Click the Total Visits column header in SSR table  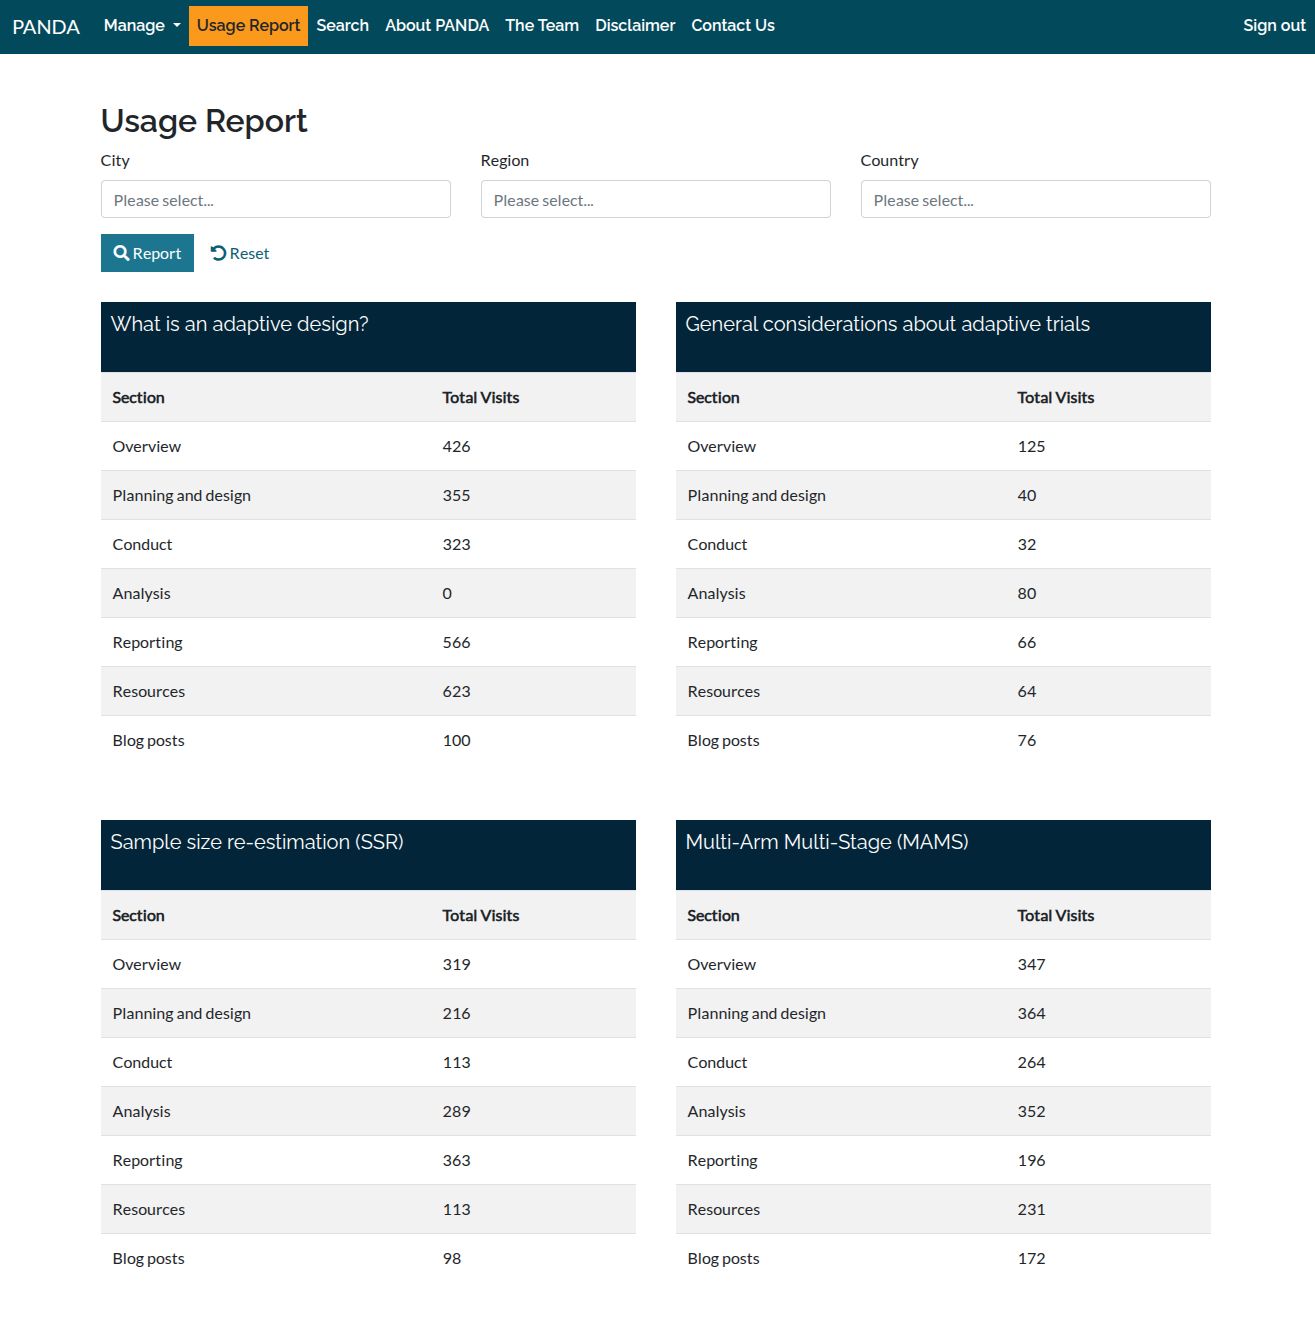[x=480, y=915]
